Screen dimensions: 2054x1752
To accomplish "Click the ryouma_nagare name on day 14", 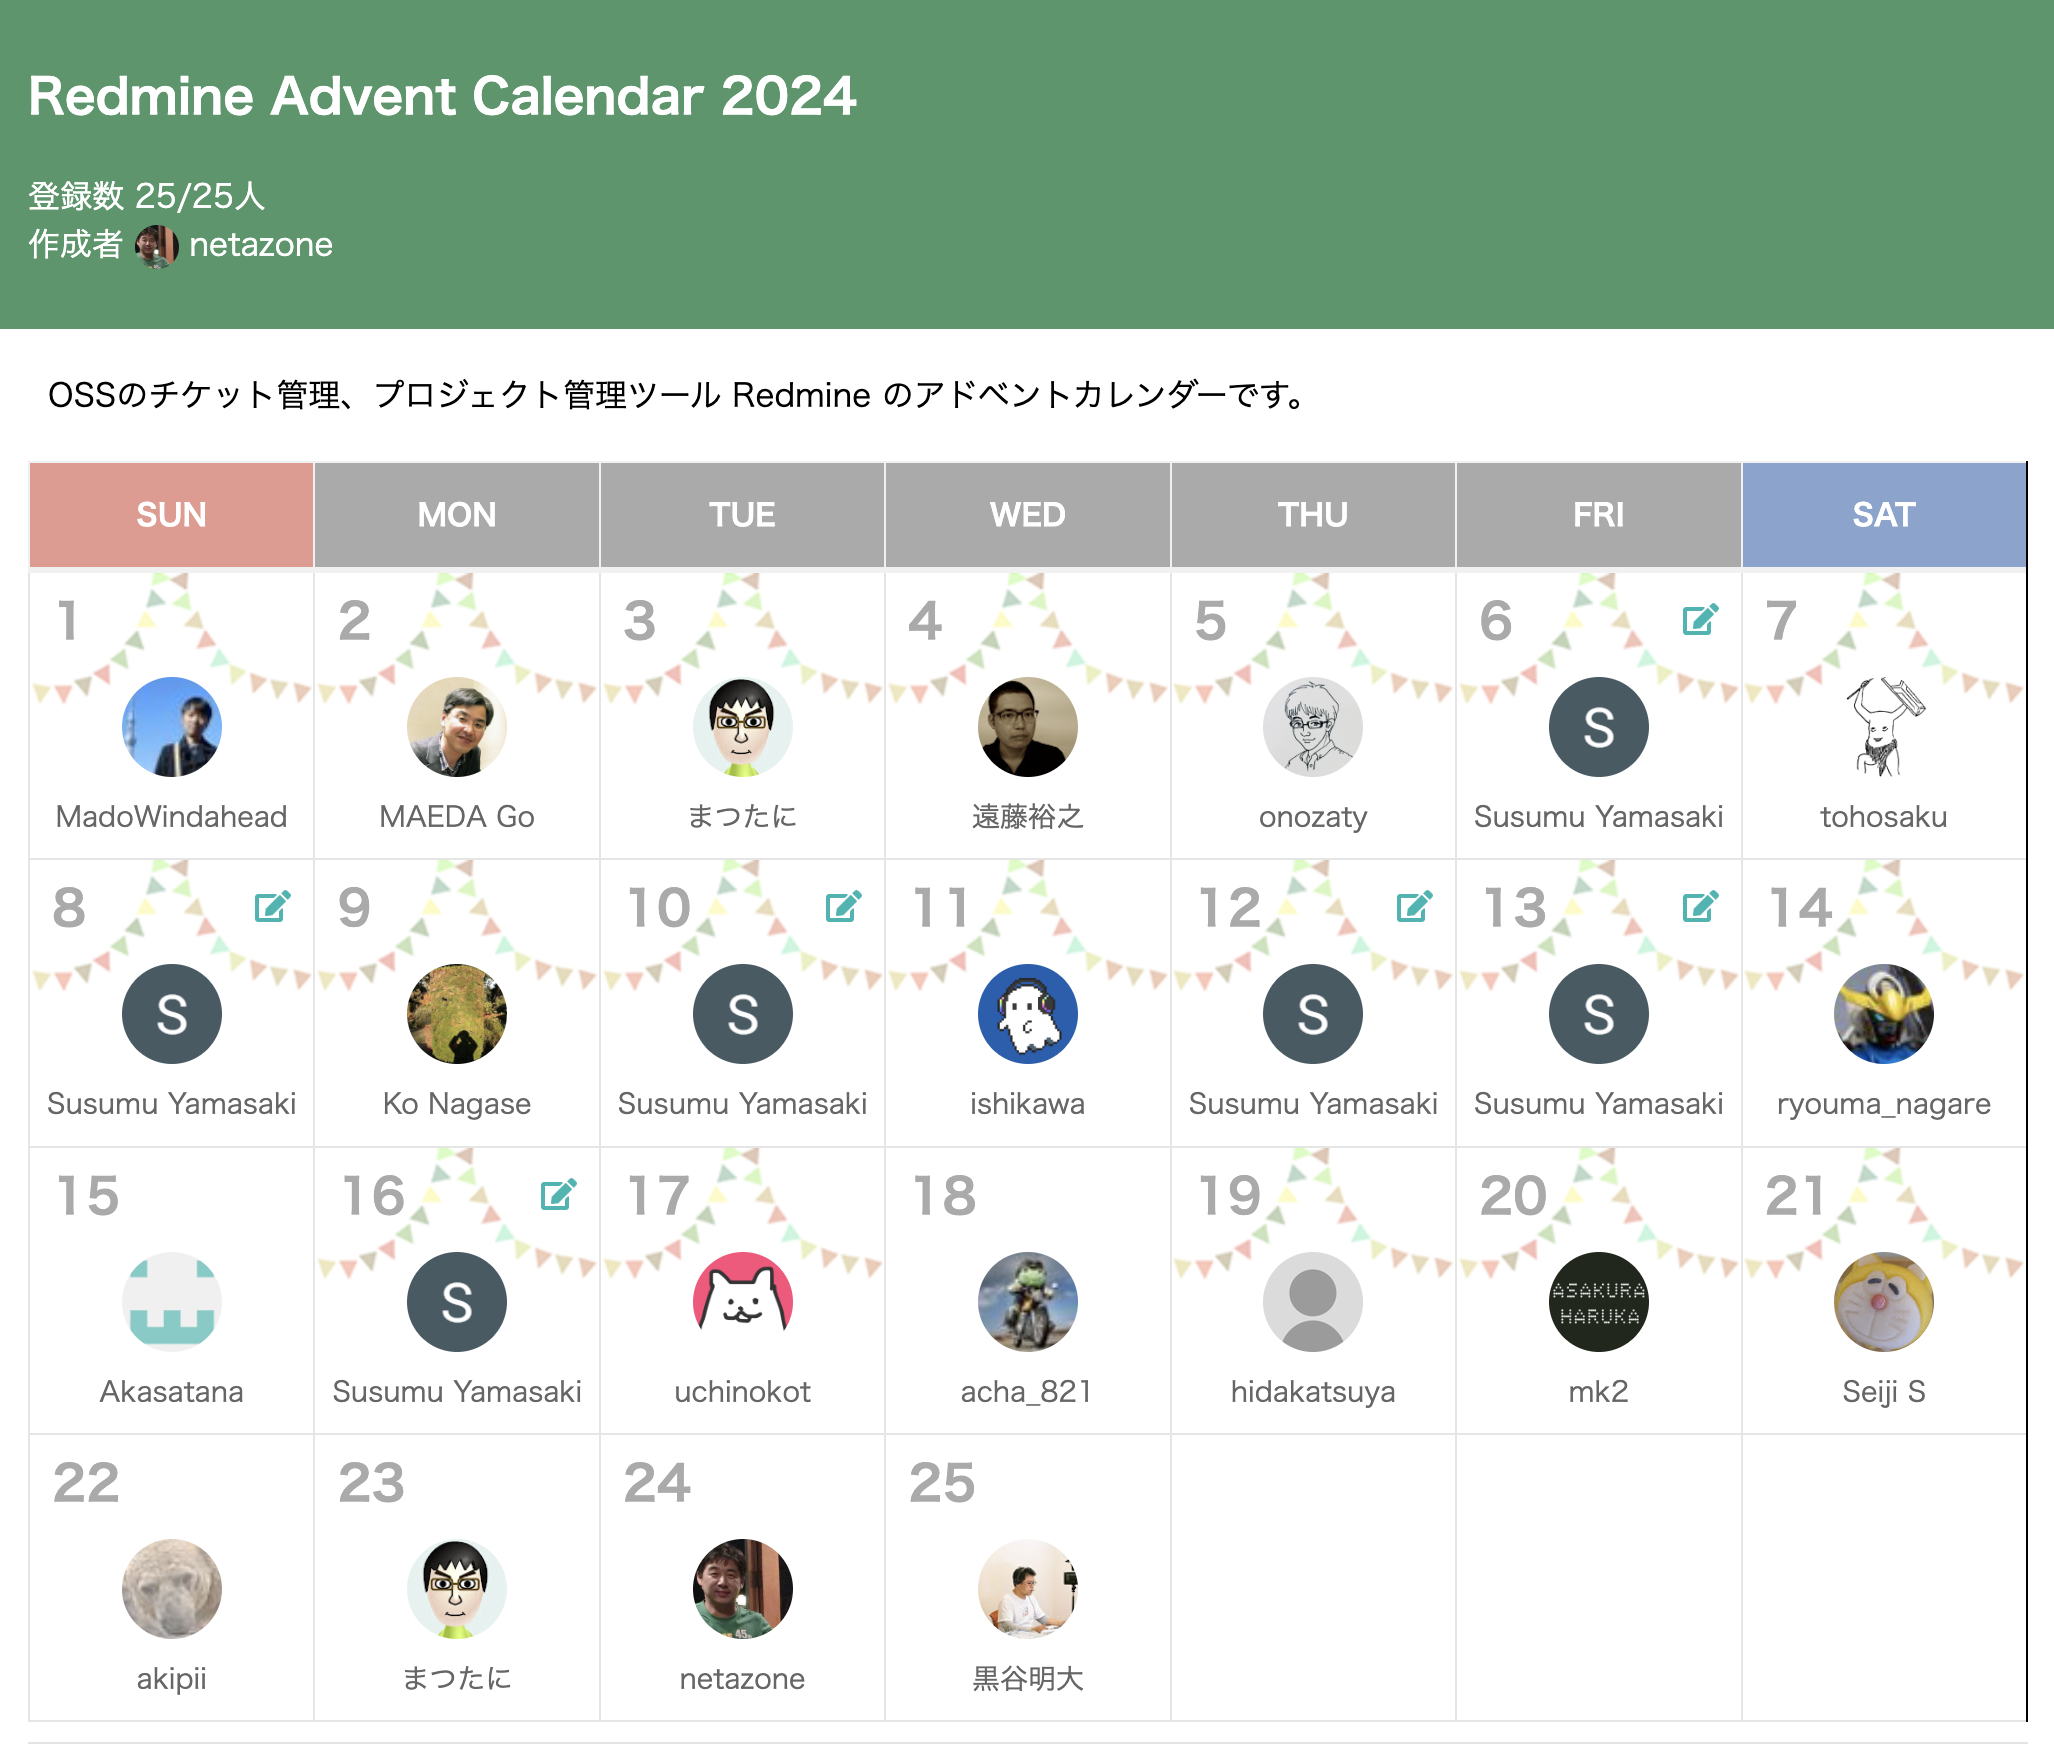I will click(1883, 1104).
